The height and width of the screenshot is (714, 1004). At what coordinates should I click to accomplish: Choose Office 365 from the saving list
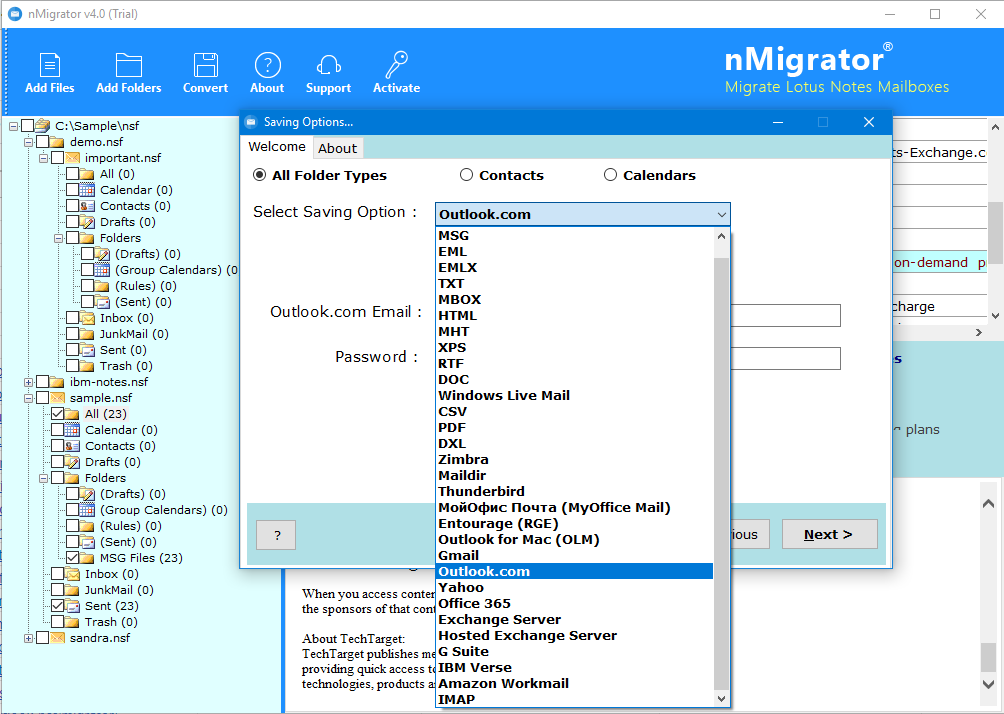point(574,603)
